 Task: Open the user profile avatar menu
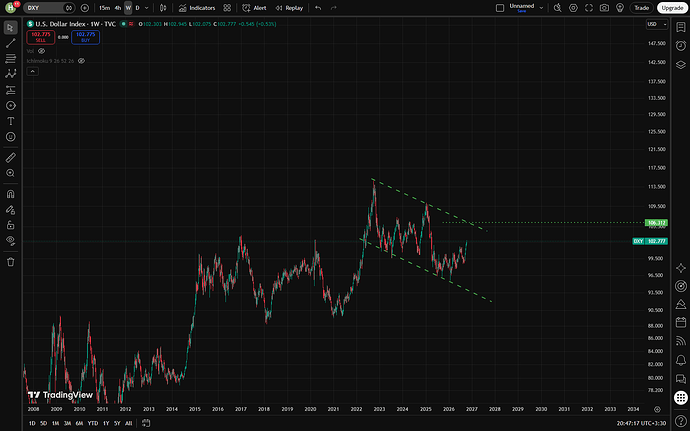pos(11,7)
